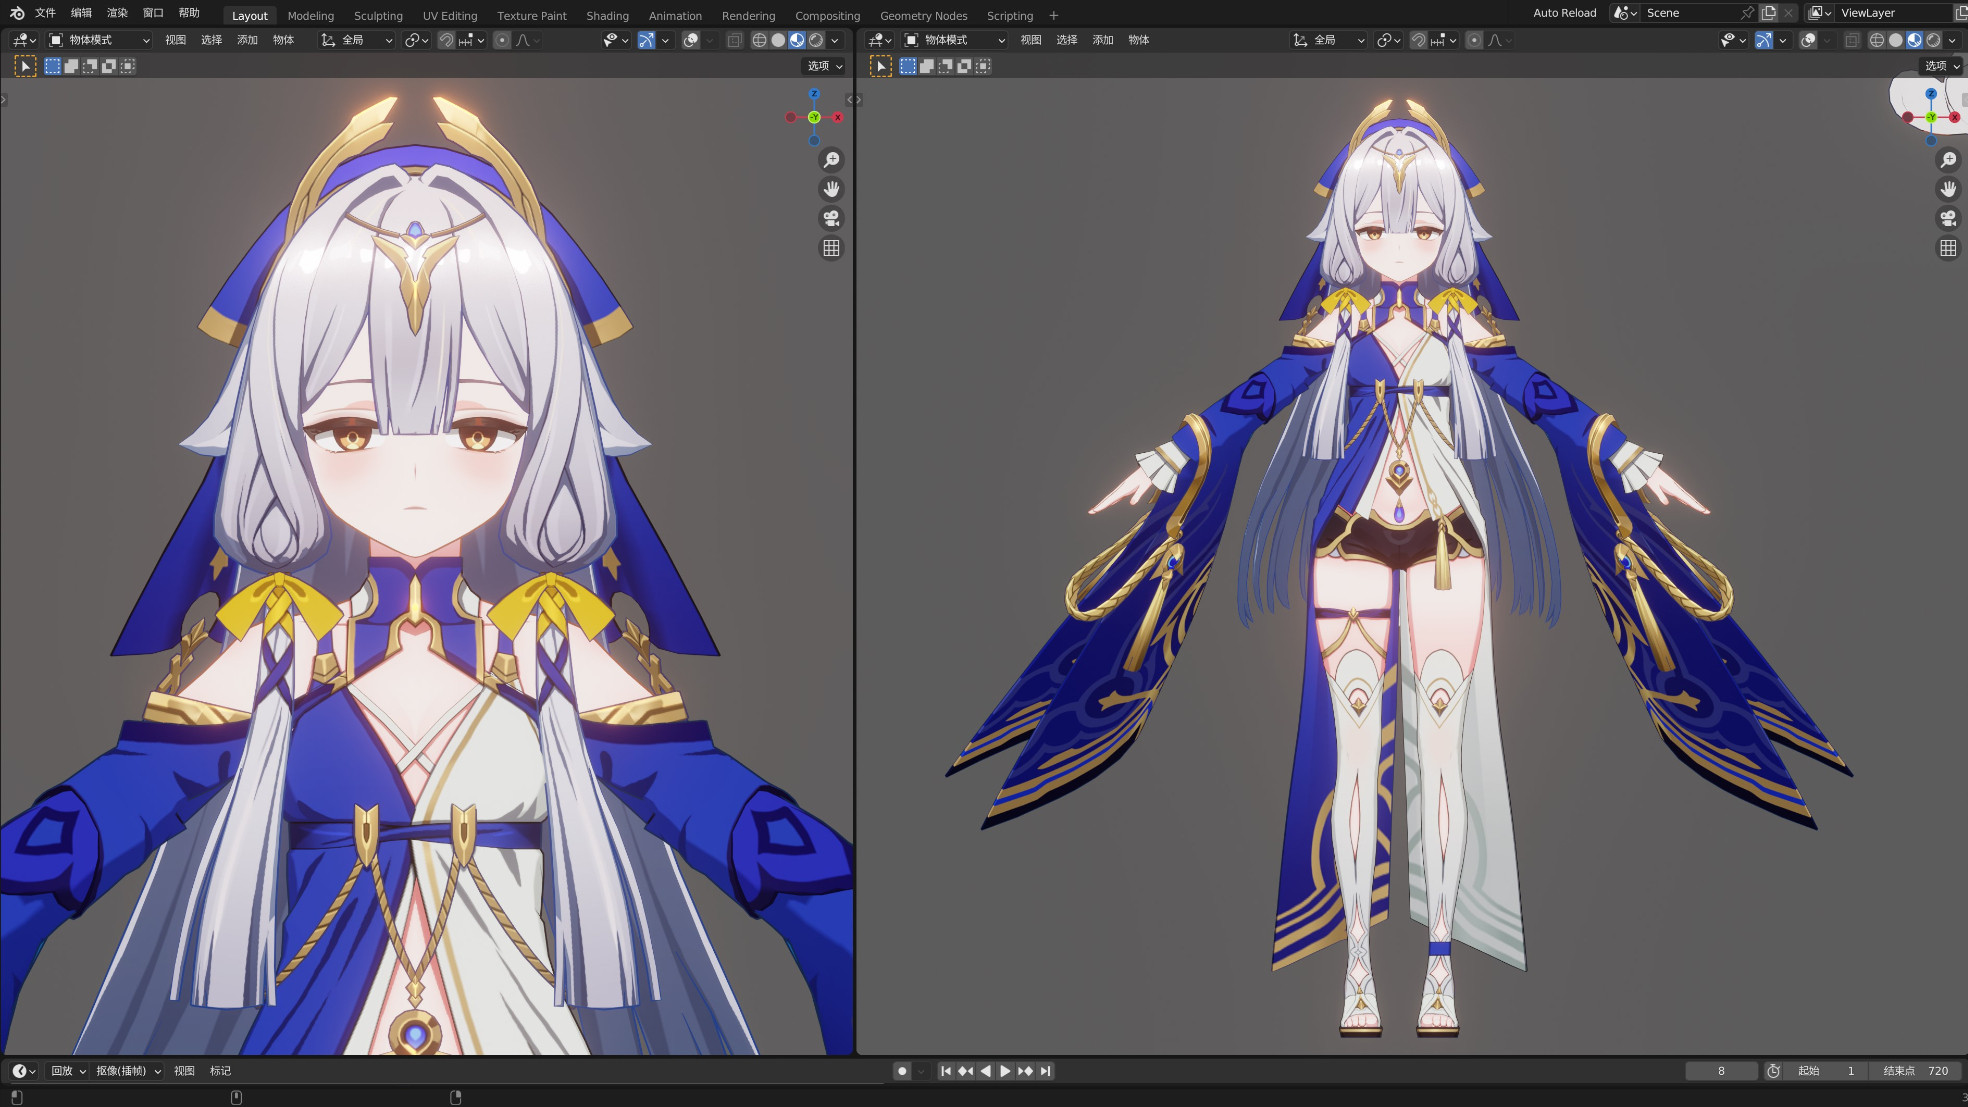
Task: Open 添加 add menu in right viewport
Action: point(1103,40)
